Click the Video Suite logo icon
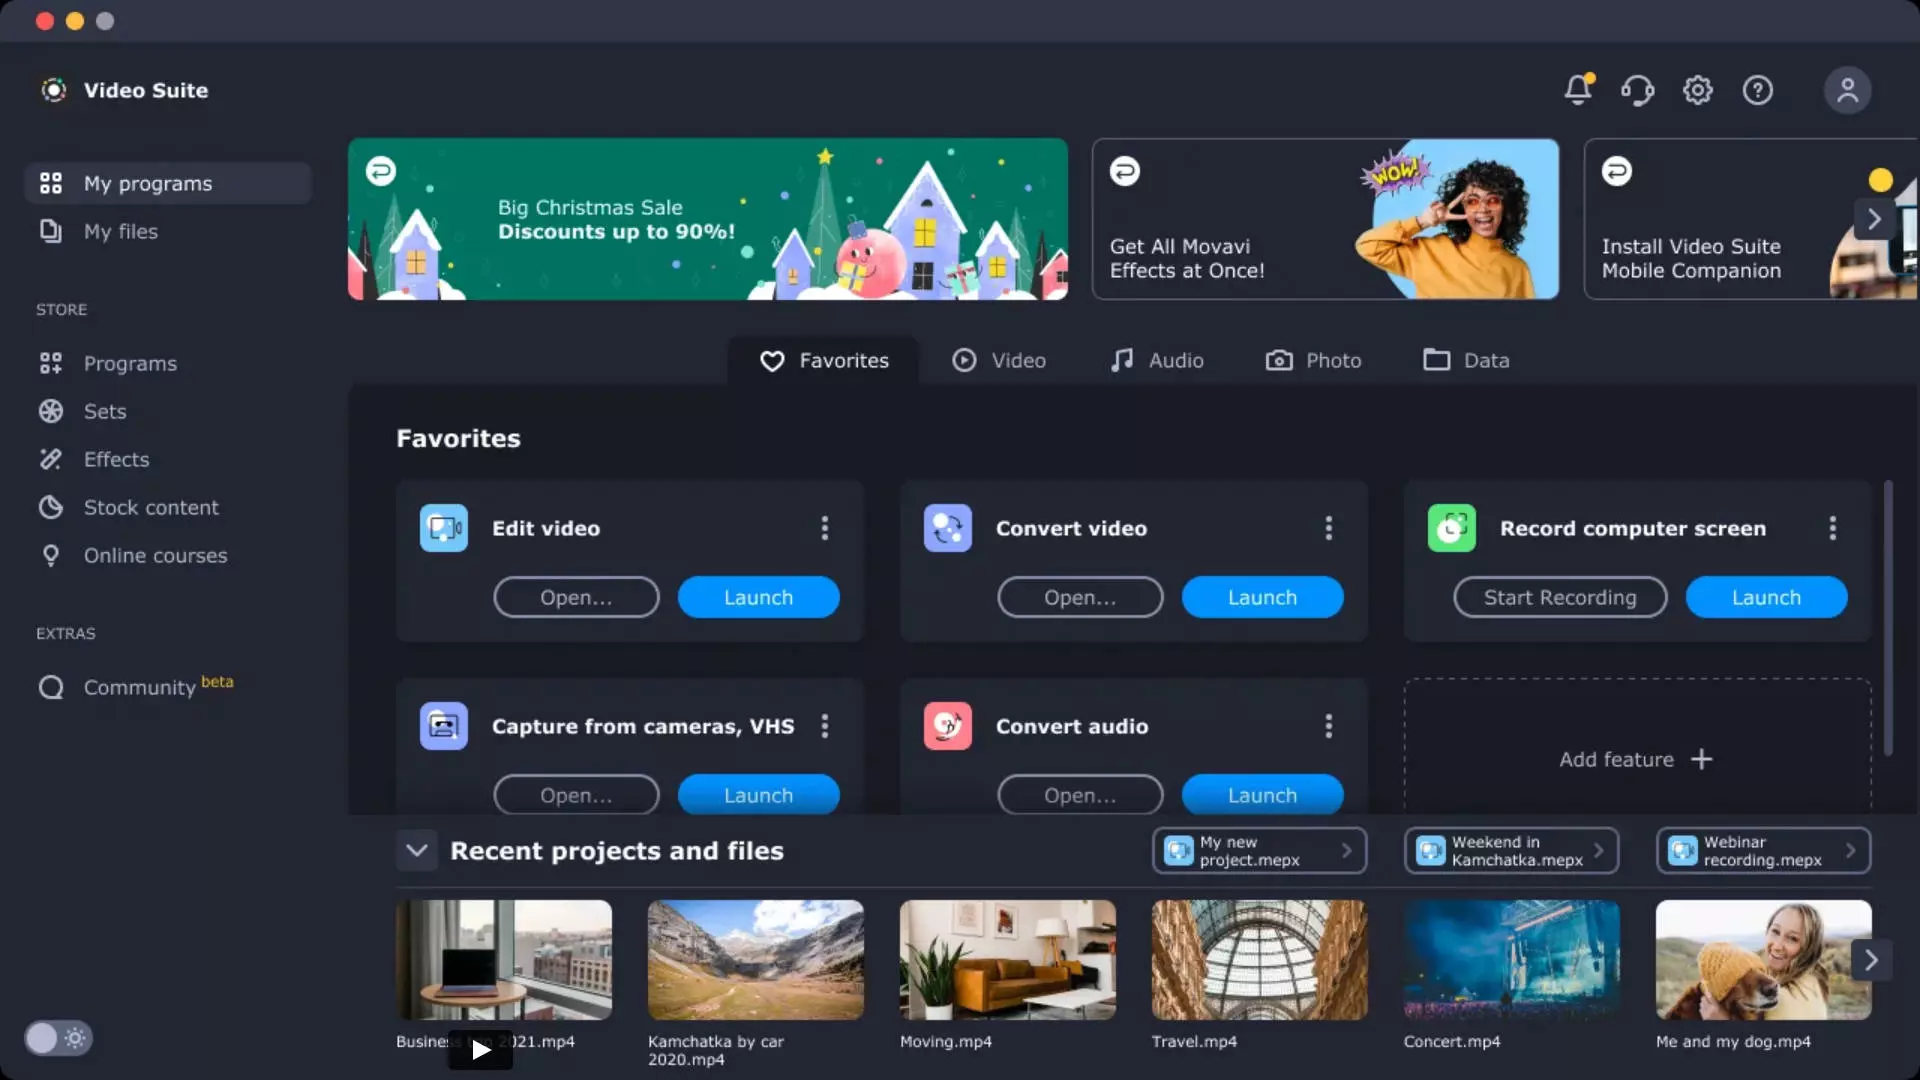Screen dimensions: 1920x1080 53,90
